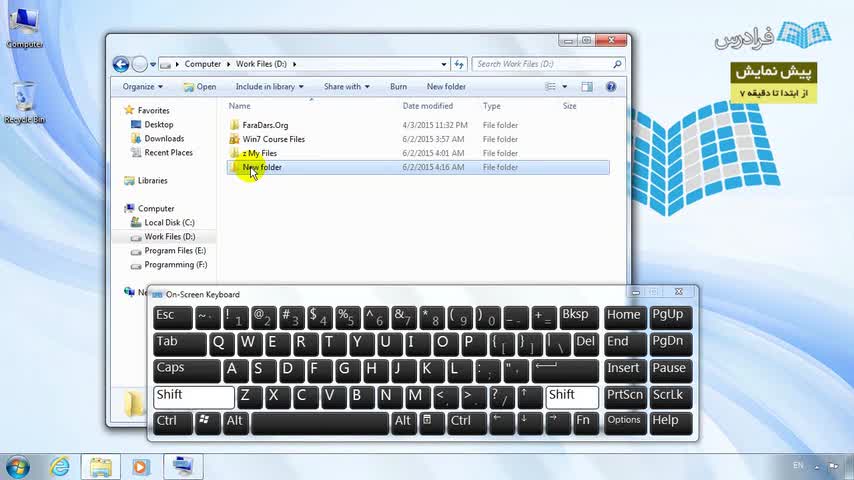Click the Open toolbar button

click(200, 87)
